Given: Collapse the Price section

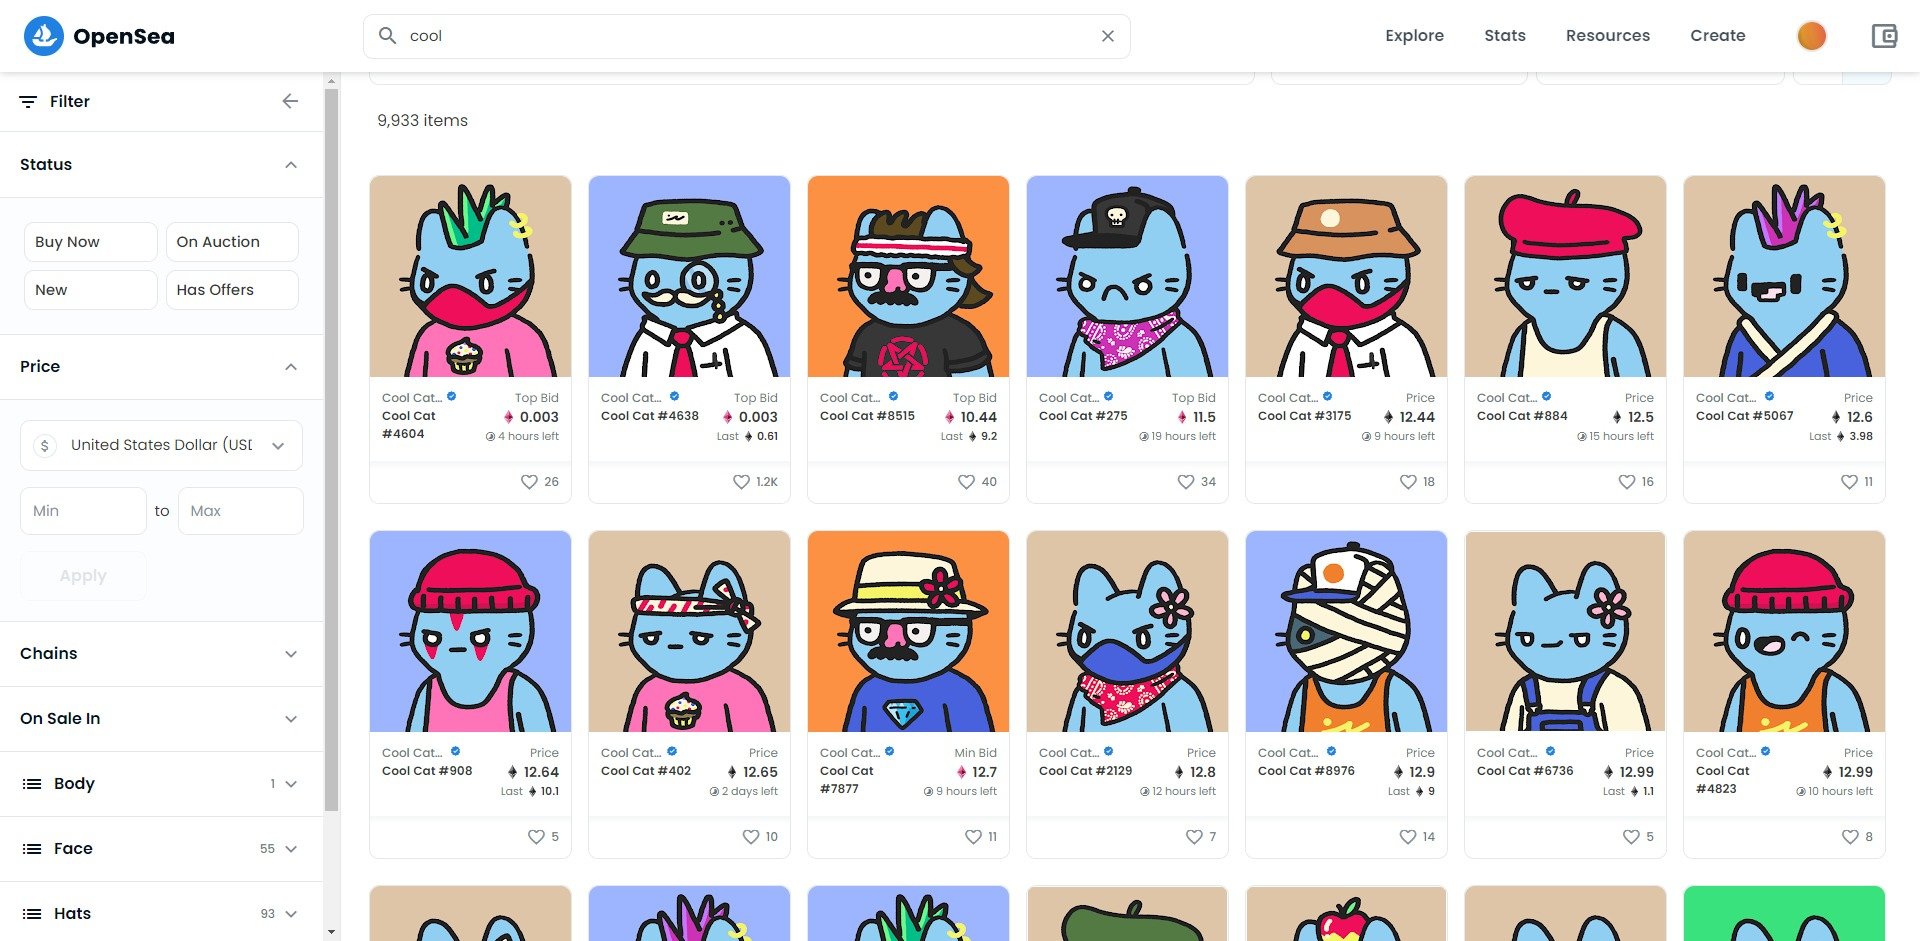Looking at the screenshot, I should pos(291,367).
